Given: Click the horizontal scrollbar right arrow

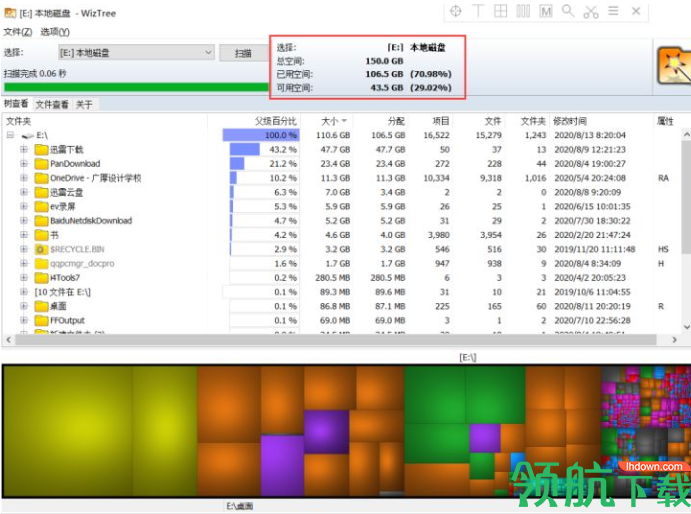Looking at the screenshot, I should [674, 339].
